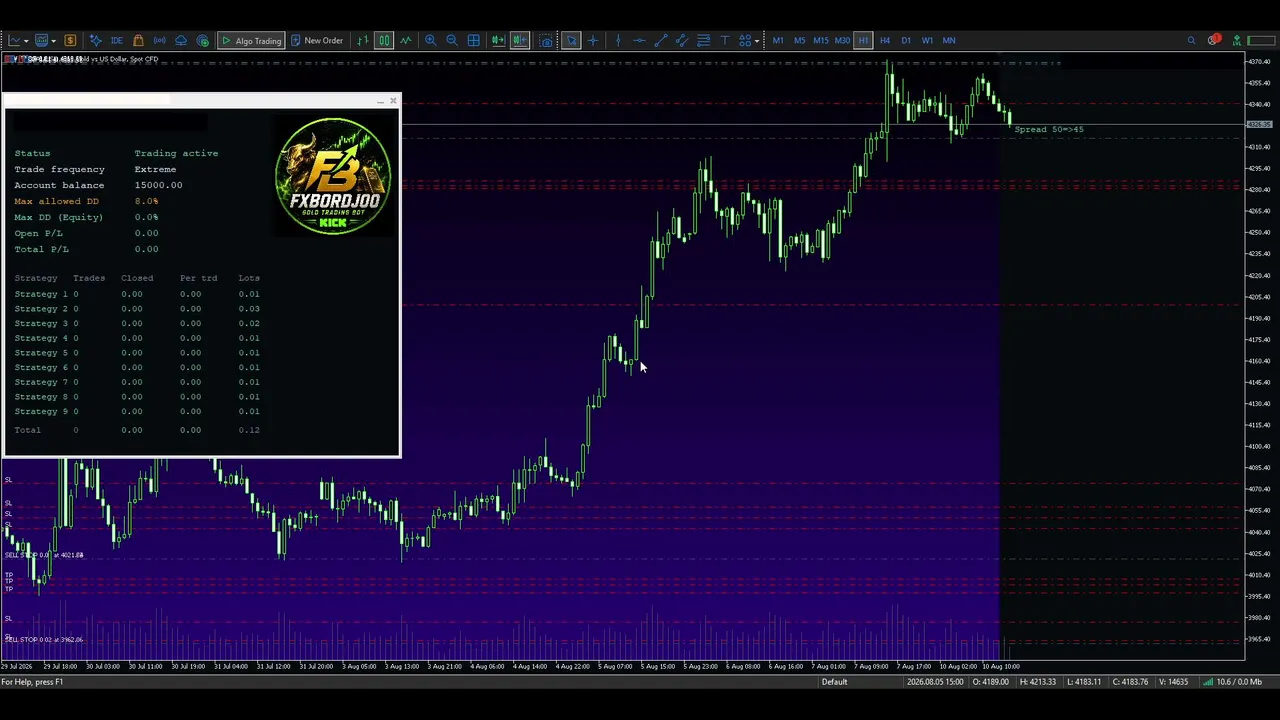Open the IDE MetaEditor button
Viewport: 1280px width, 720px height.
pos(117,40)
